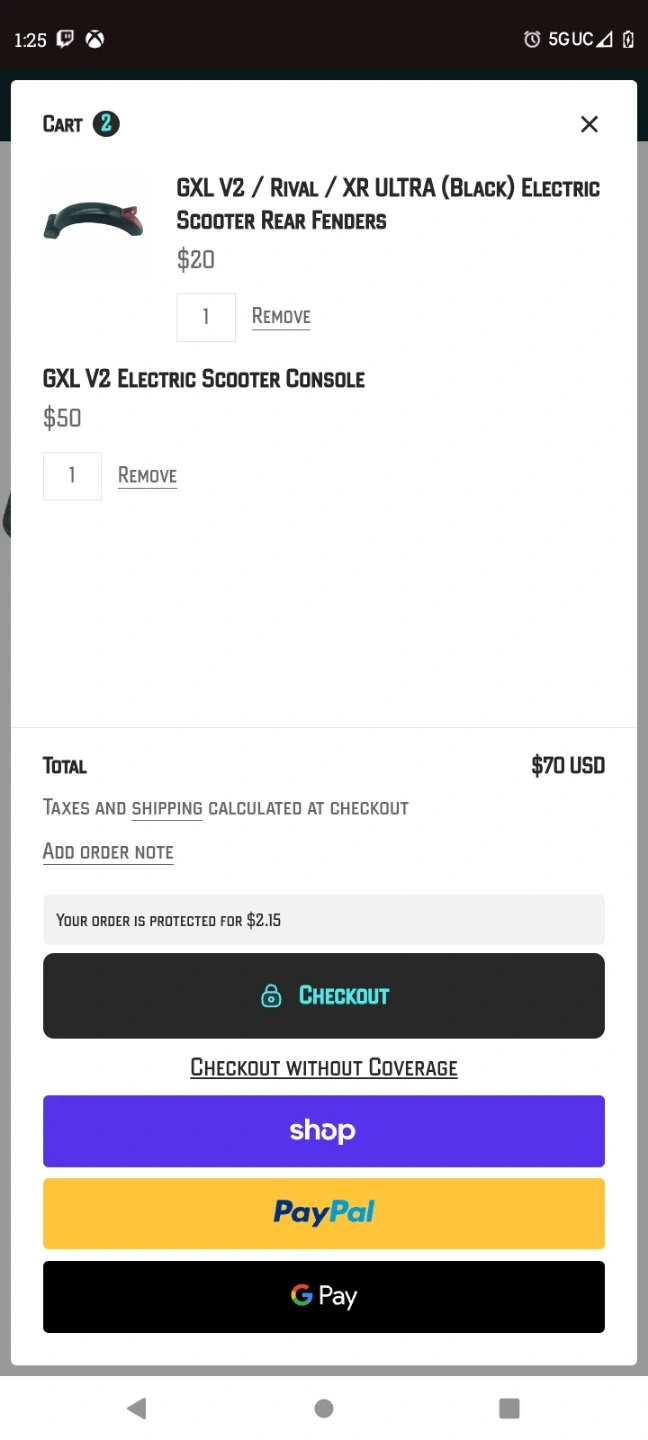648x1440 pixels.
Task: Open GXL V2 Electric Scooter Console title
Action: (204, 379)
